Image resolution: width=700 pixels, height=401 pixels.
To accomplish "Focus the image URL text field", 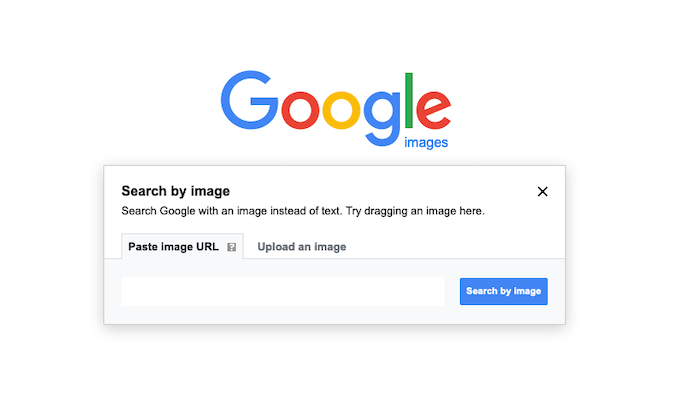I will (x=283, y=291).
